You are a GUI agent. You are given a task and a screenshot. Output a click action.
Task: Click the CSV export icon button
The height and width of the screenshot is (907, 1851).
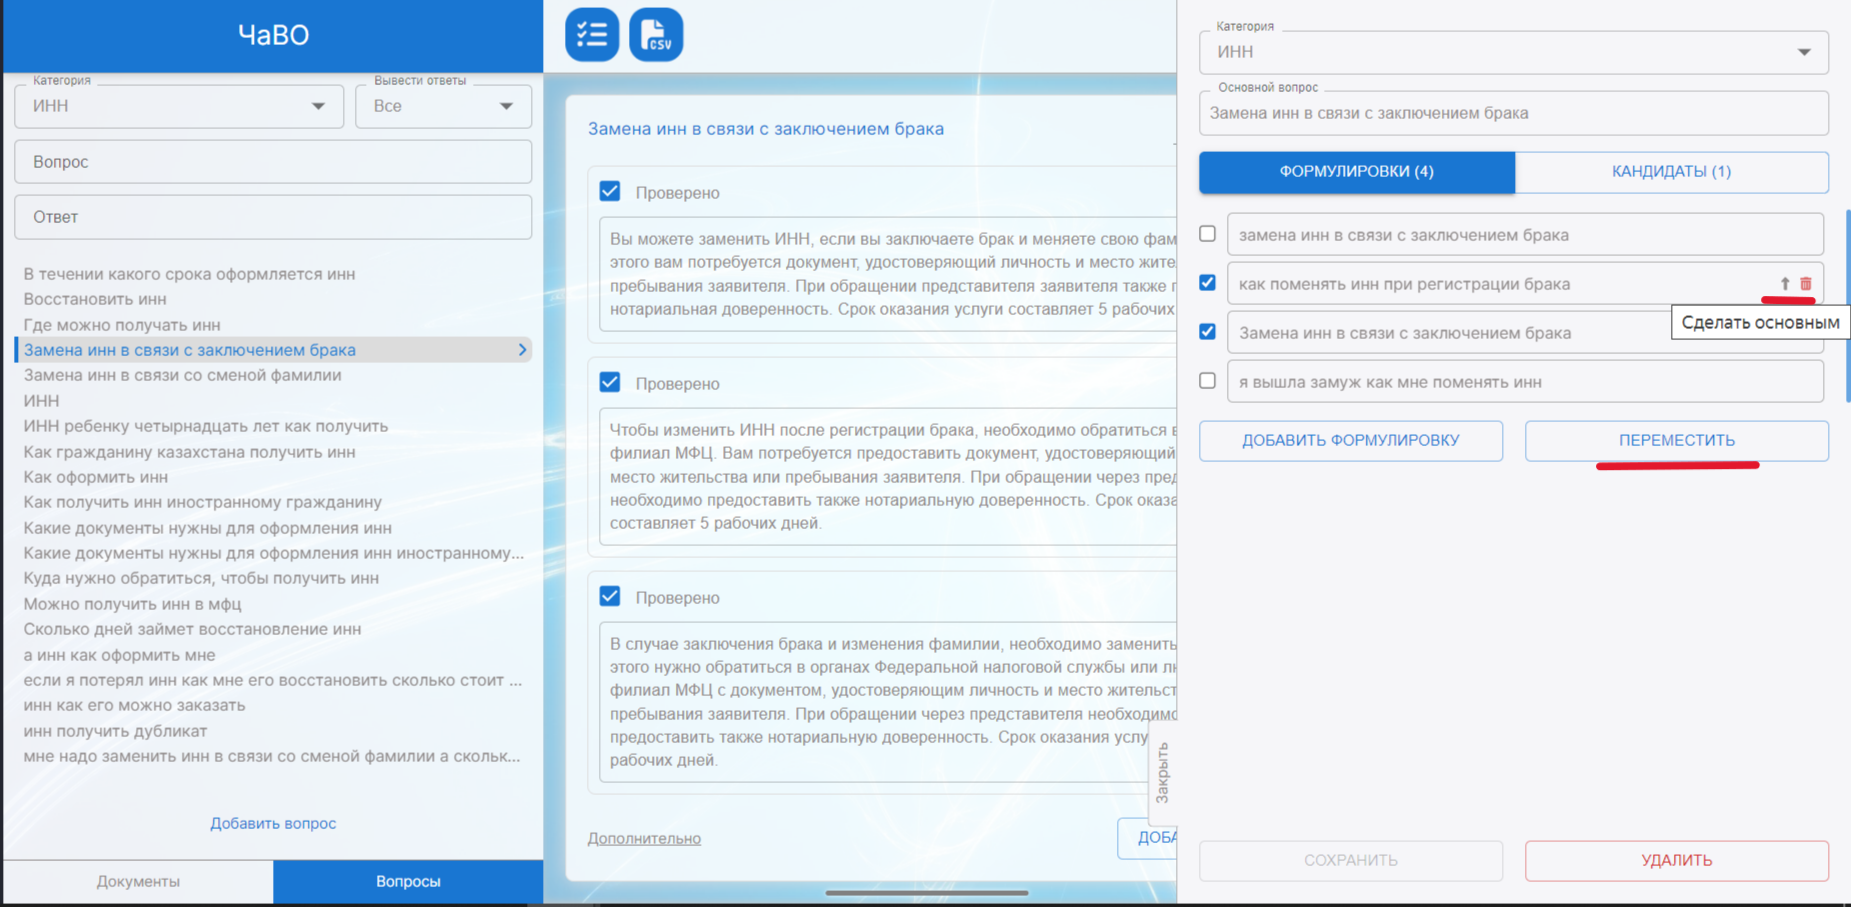(x=656, y=35)
